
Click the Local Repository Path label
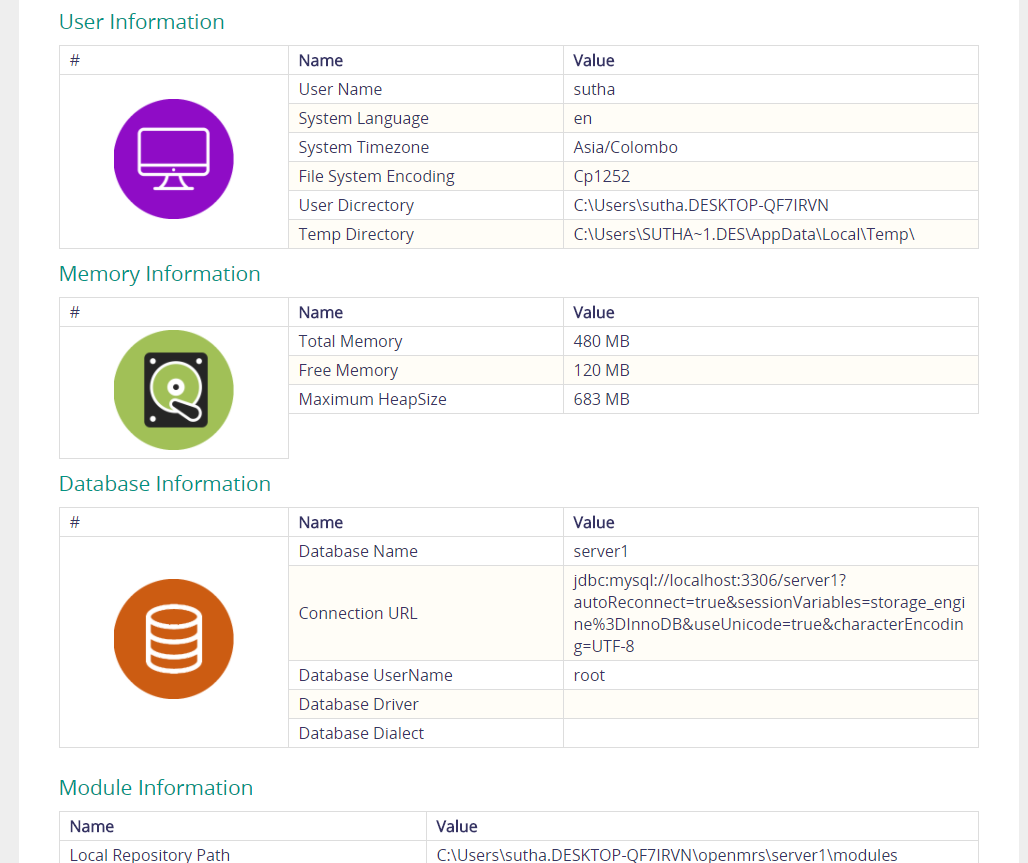click(149, 855)
